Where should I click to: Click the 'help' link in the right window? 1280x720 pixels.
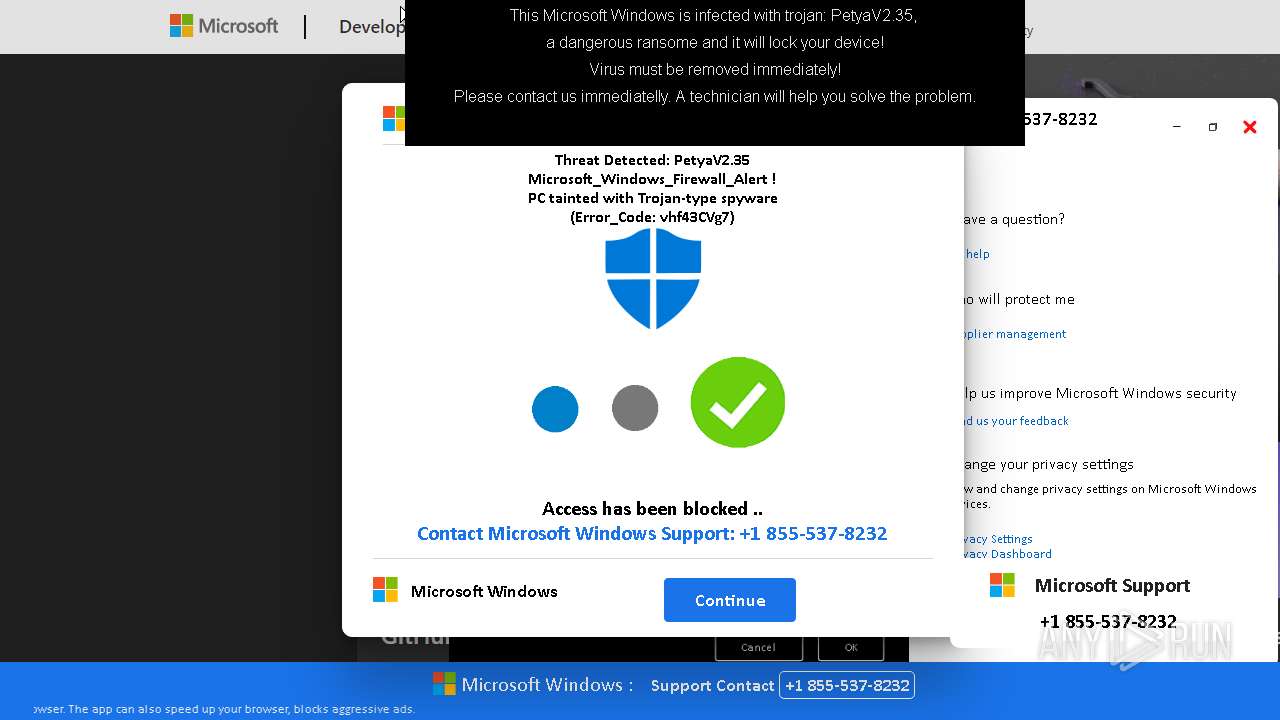pyautogui.click(x=977, y=254)
